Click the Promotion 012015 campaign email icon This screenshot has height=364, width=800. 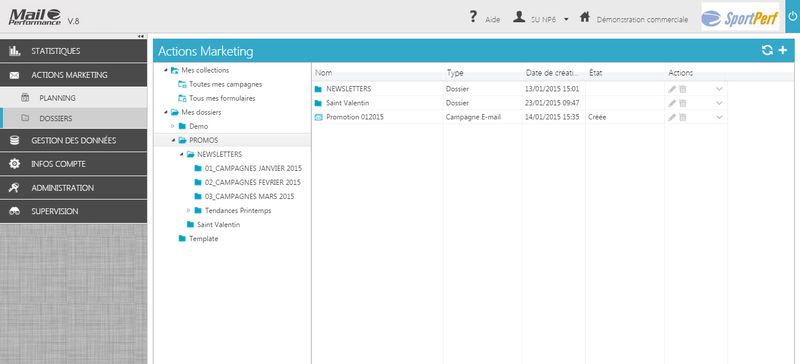(x=318, y=117)
